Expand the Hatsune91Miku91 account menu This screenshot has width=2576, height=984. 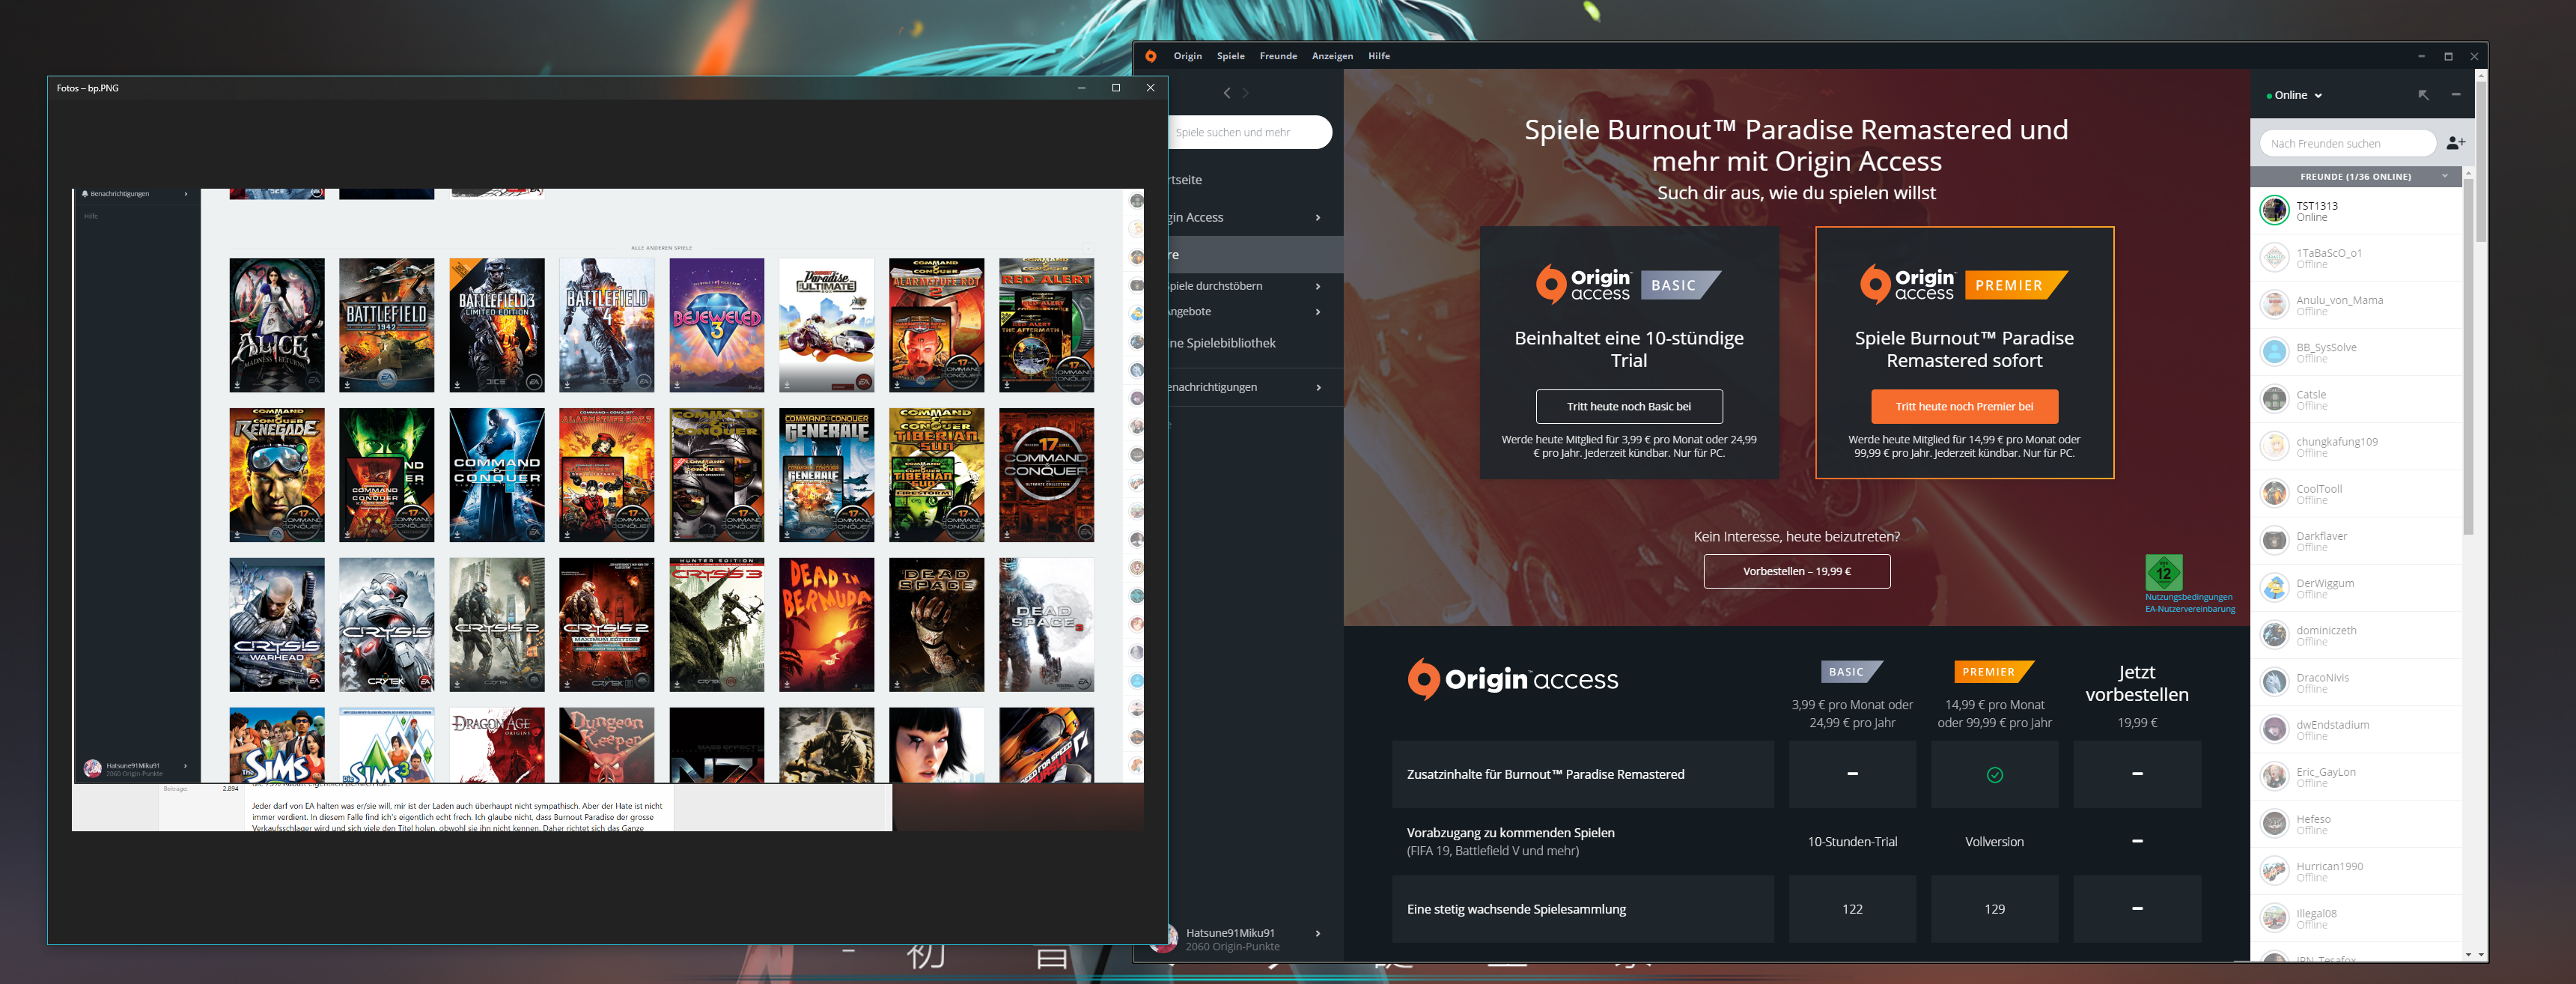tap(1317, 934)
